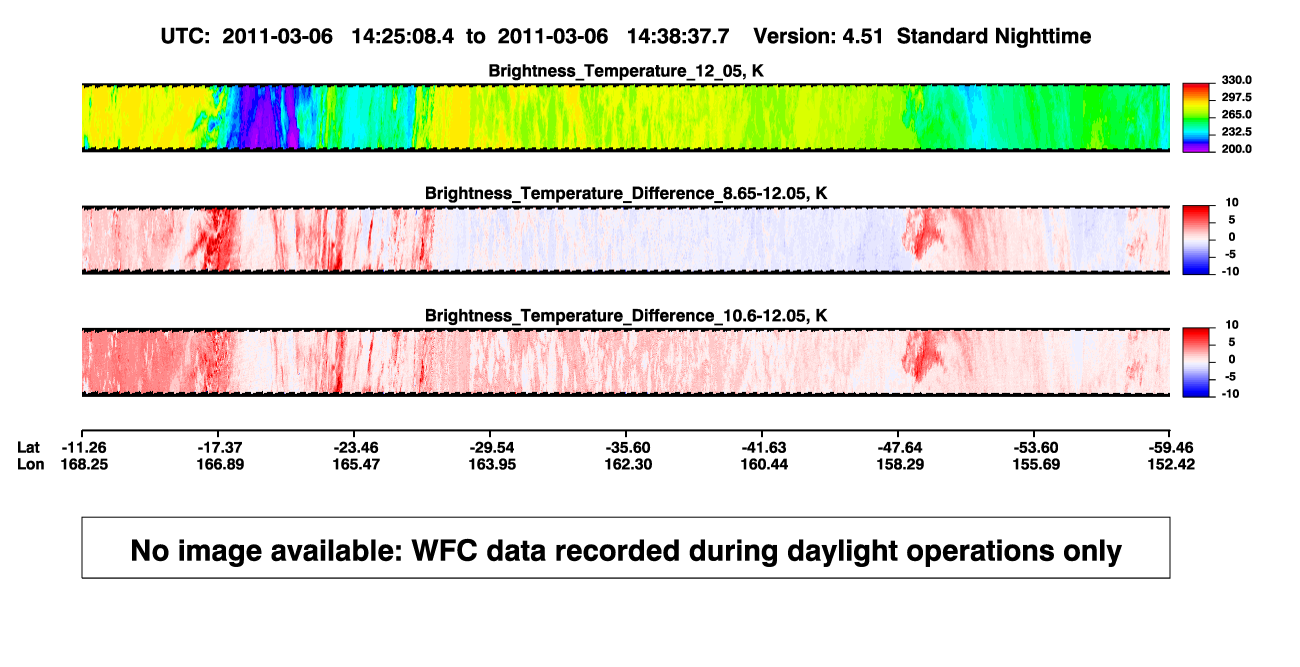This screenshot has height=667, width=1300.
Task: Click the 'Standard Nighttime' header text
Action: [994, 36]
